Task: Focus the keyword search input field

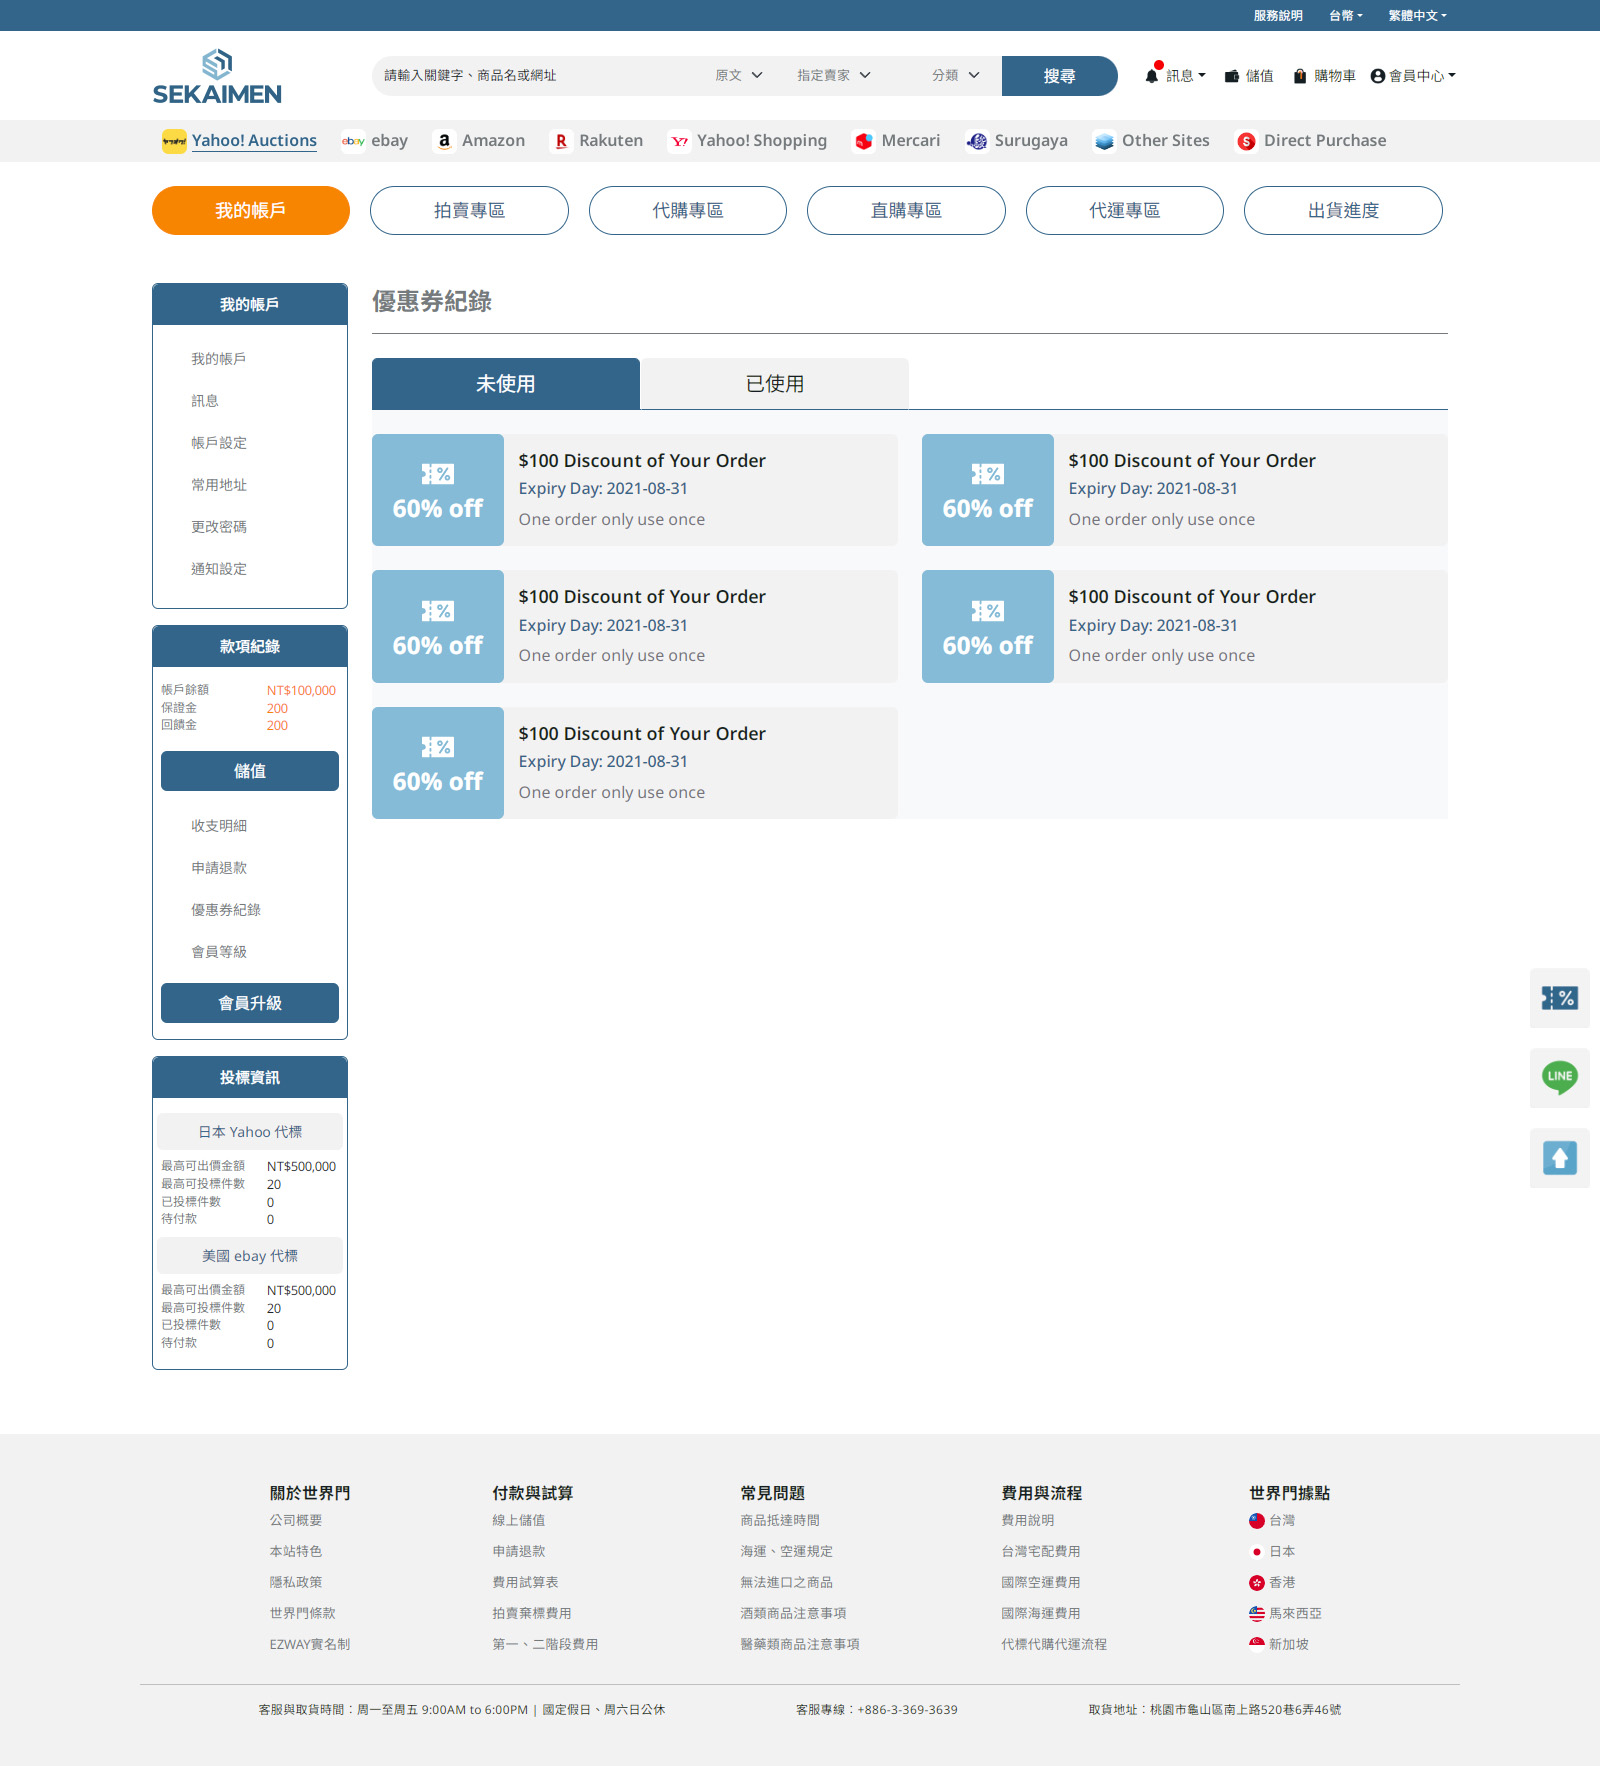Action: click(540, 76)
